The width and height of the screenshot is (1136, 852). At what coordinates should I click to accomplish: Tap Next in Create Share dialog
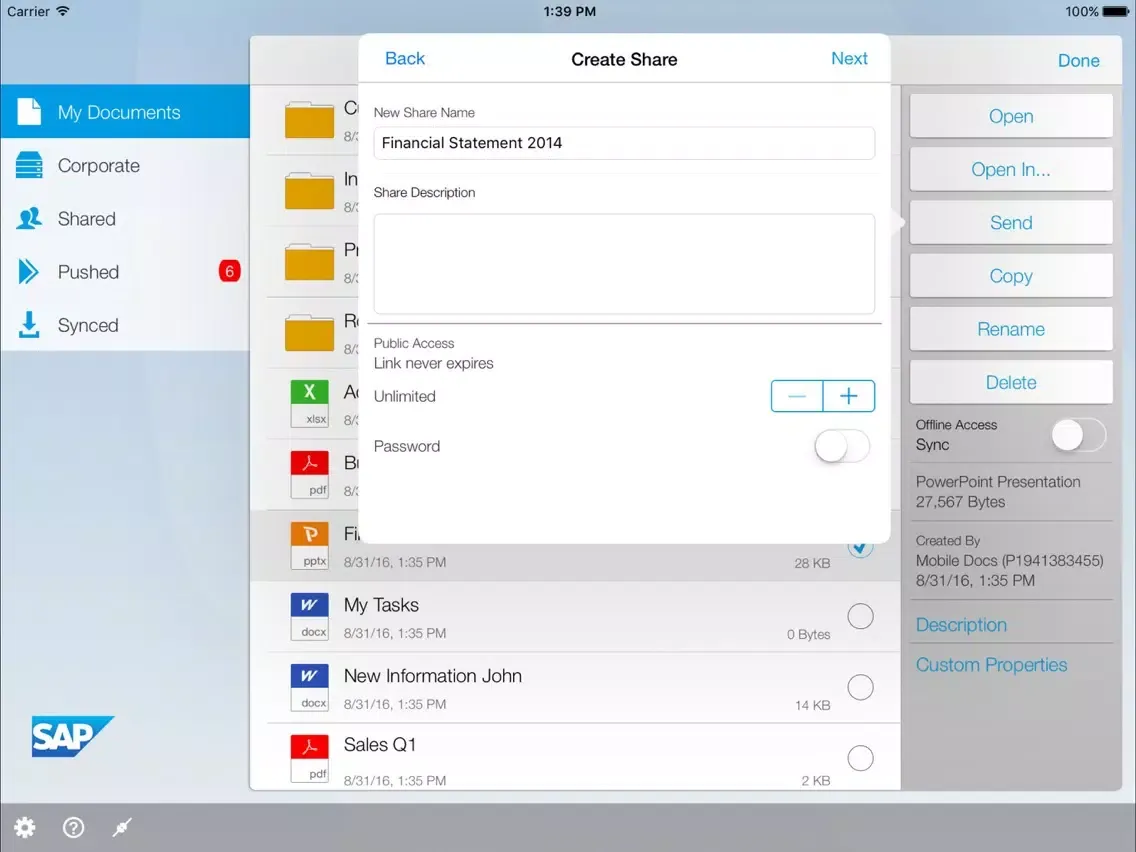pyautogui.click(x=849, y=59)
